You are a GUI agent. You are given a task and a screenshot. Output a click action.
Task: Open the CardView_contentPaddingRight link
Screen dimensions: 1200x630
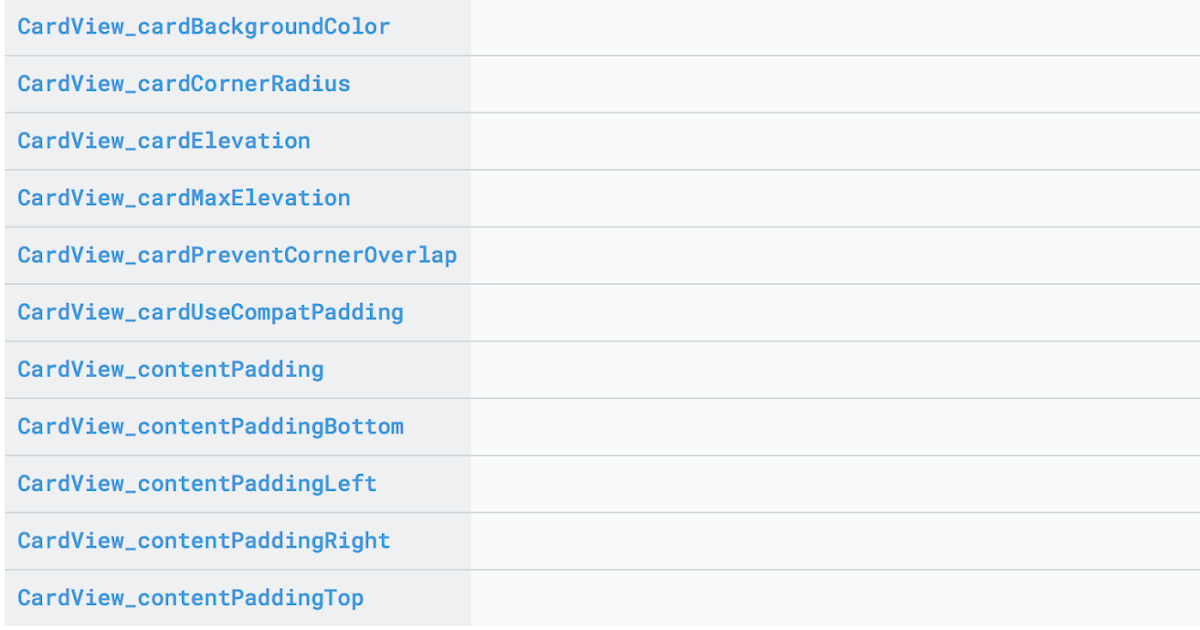click(x=204, y=540)
